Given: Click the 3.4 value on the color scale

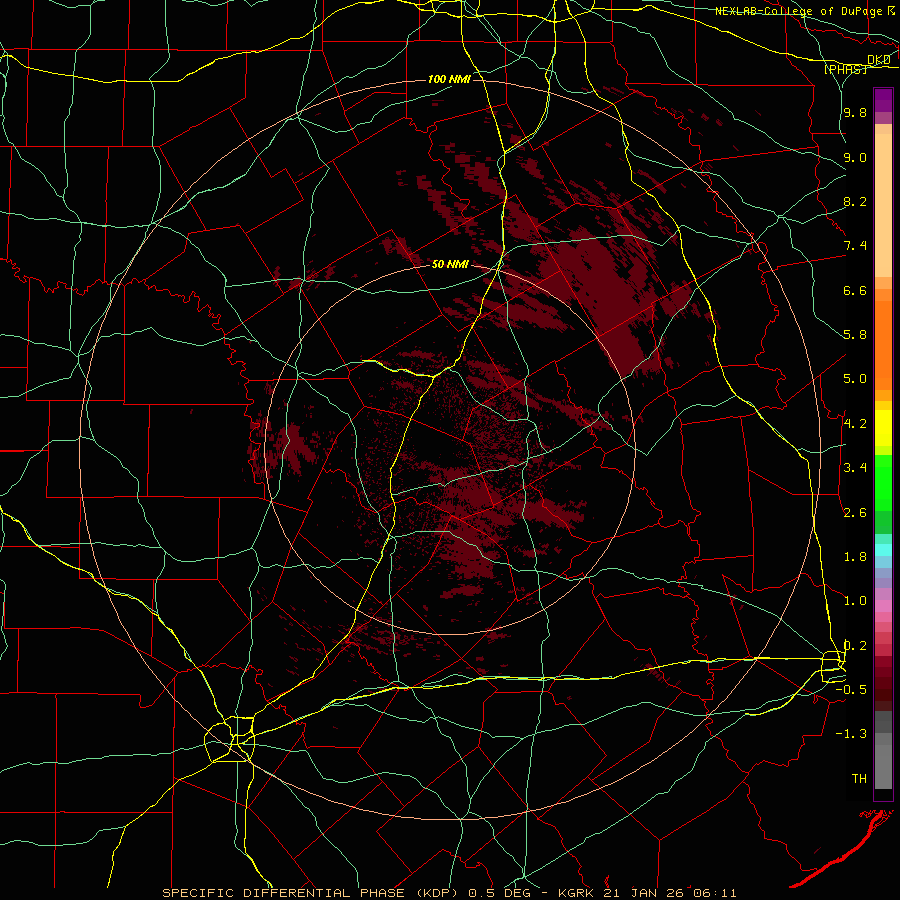Looking at the screenshot, I should (x=855, y=468).
